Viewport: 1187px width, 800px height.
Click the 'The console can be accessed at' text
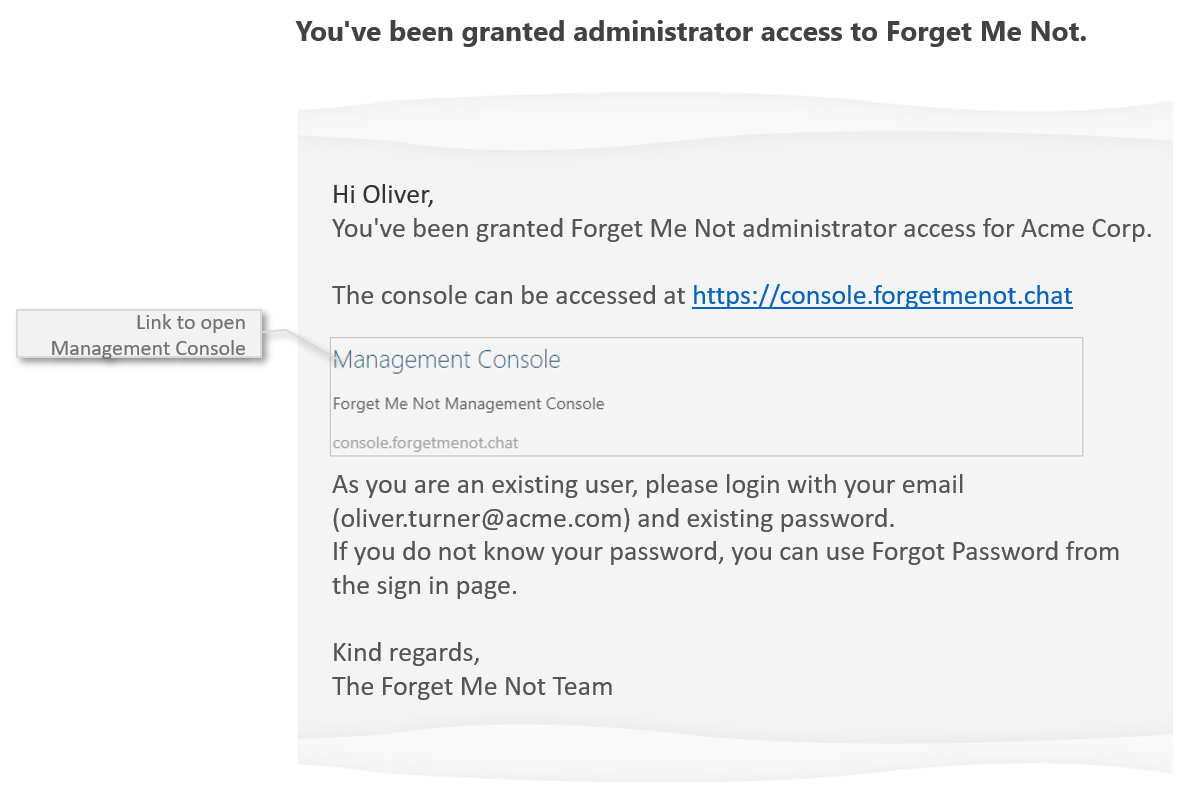(x=509, y=296)
